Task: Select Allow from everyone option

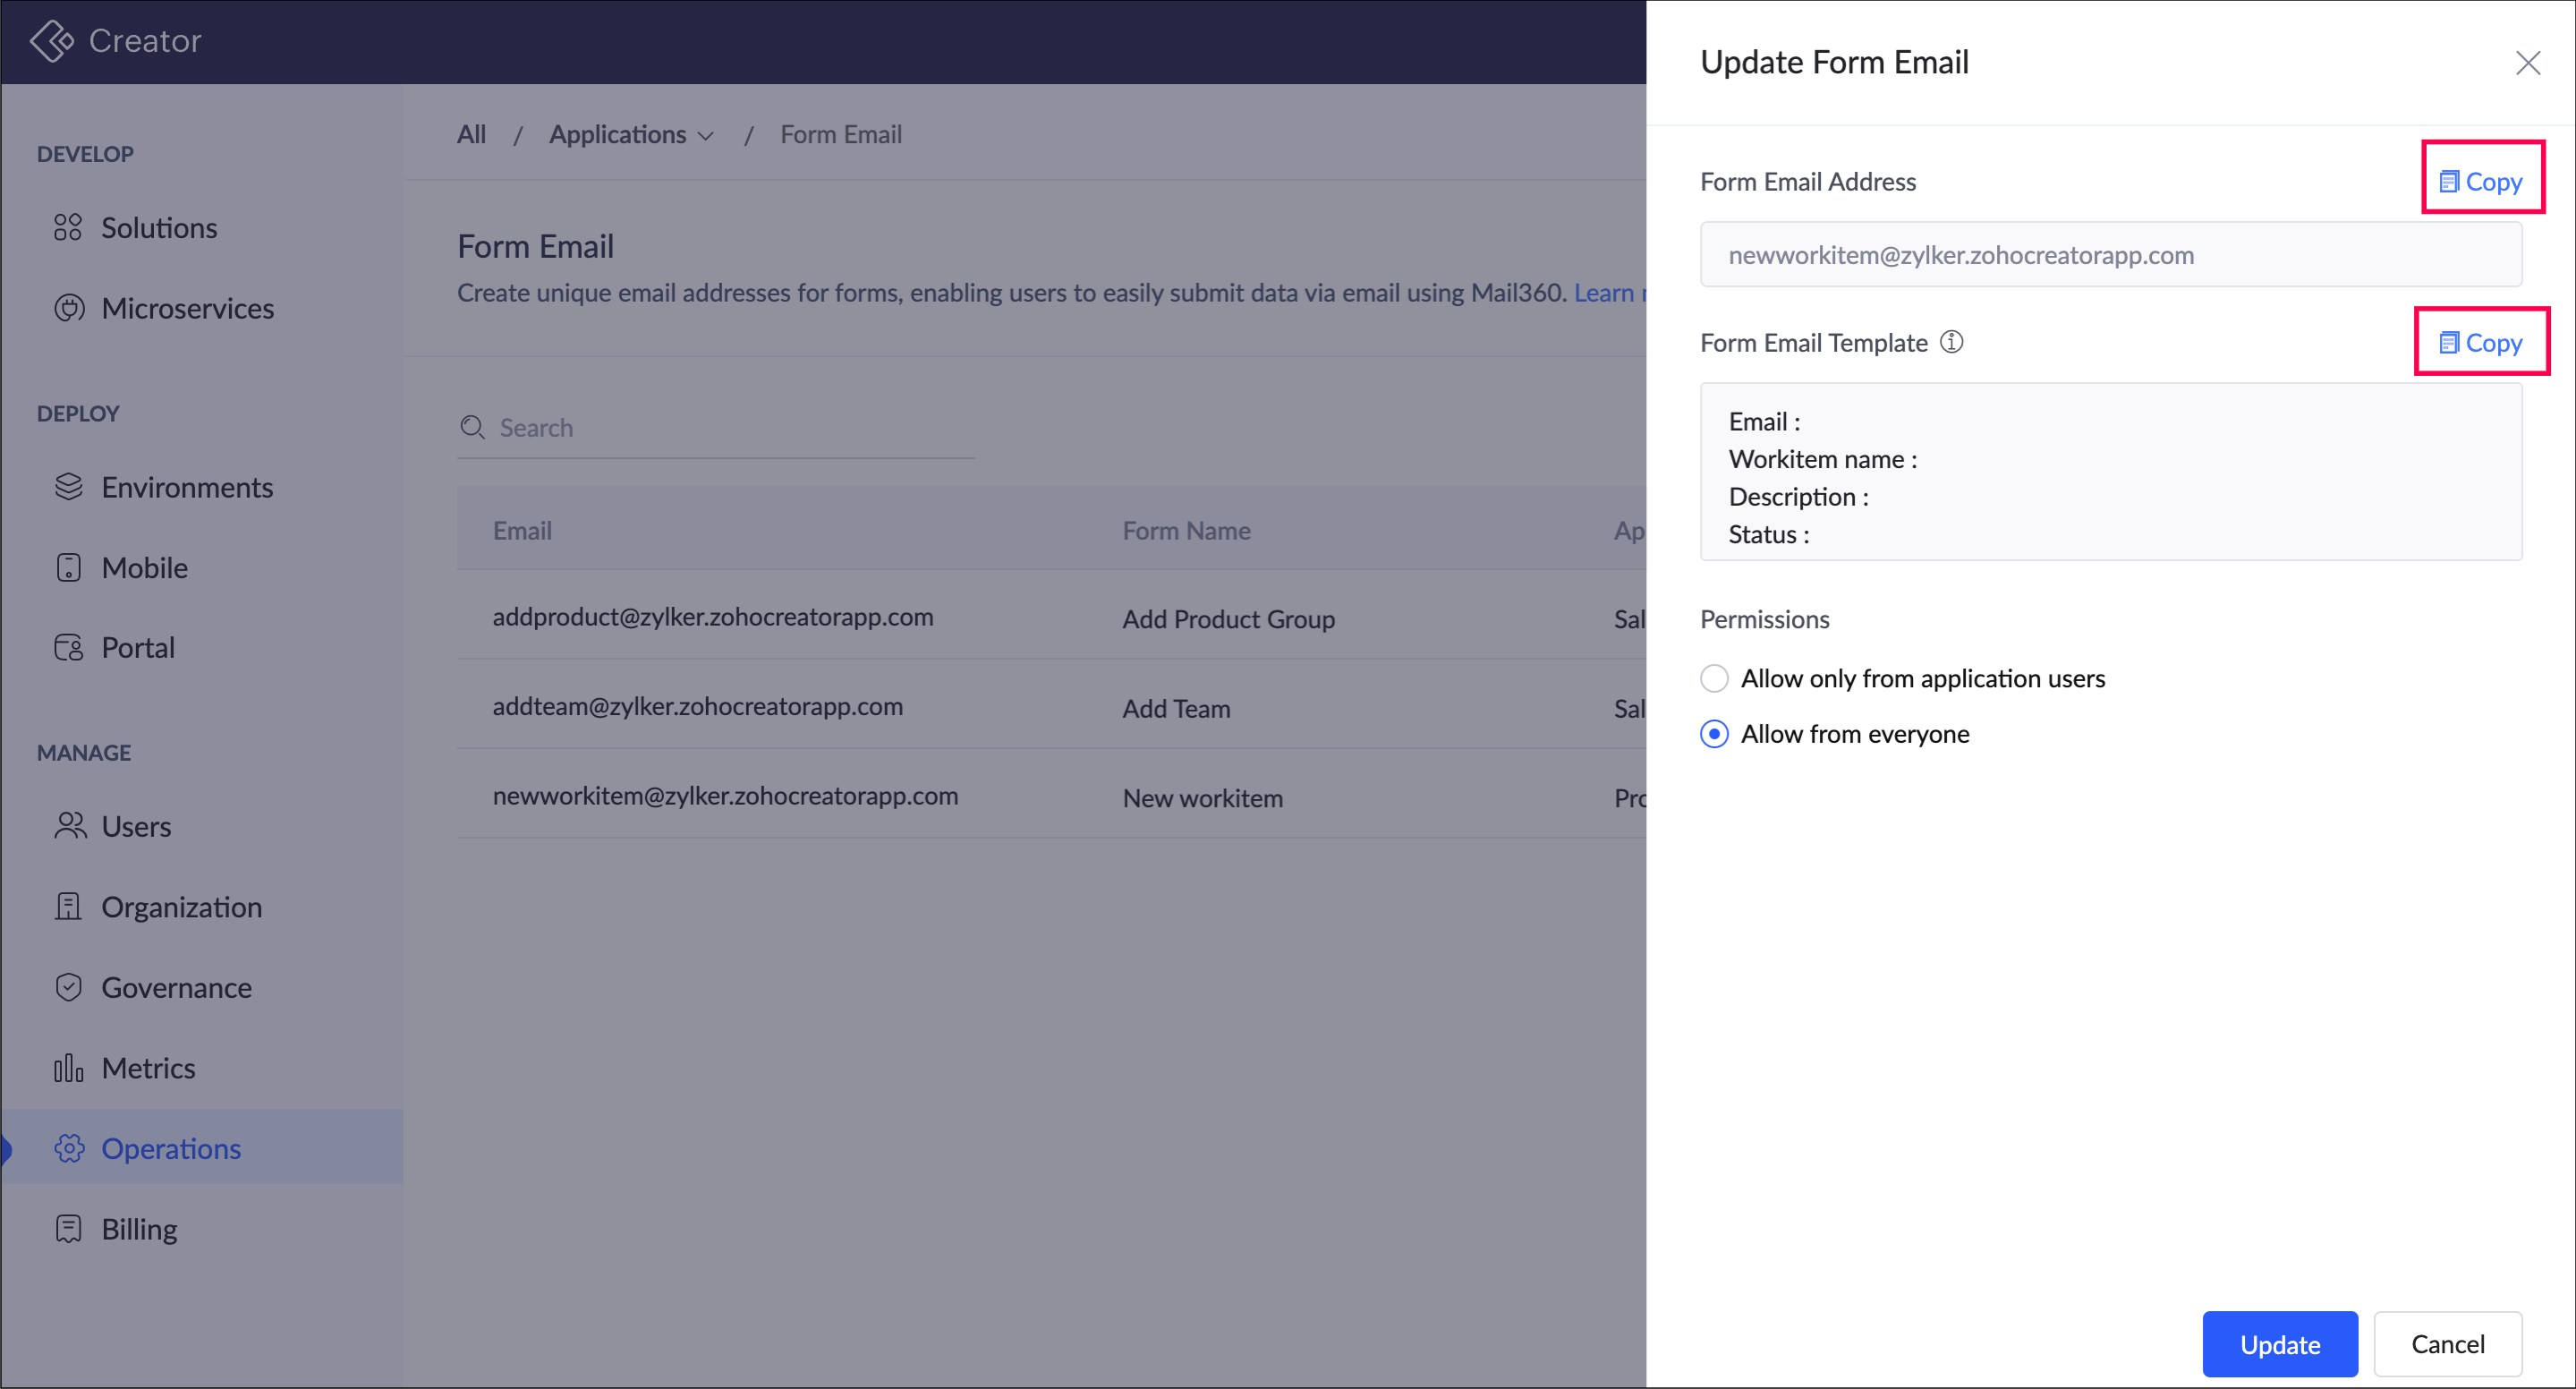Action: [x=1714, y=735]
